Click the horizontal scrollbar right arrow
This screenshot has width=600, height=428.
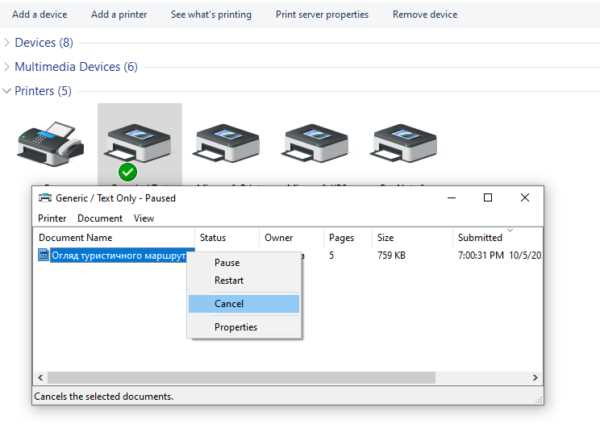[x=535, y=378]
